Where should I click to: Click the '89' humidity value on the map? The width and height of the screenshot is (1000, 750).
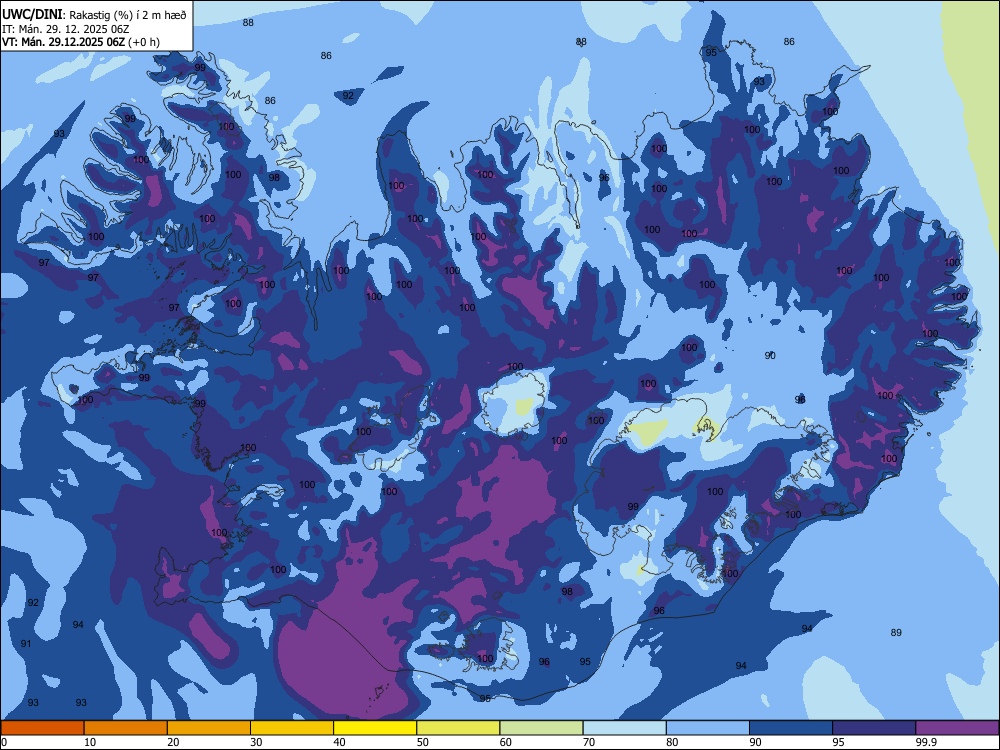coord(896,633)
